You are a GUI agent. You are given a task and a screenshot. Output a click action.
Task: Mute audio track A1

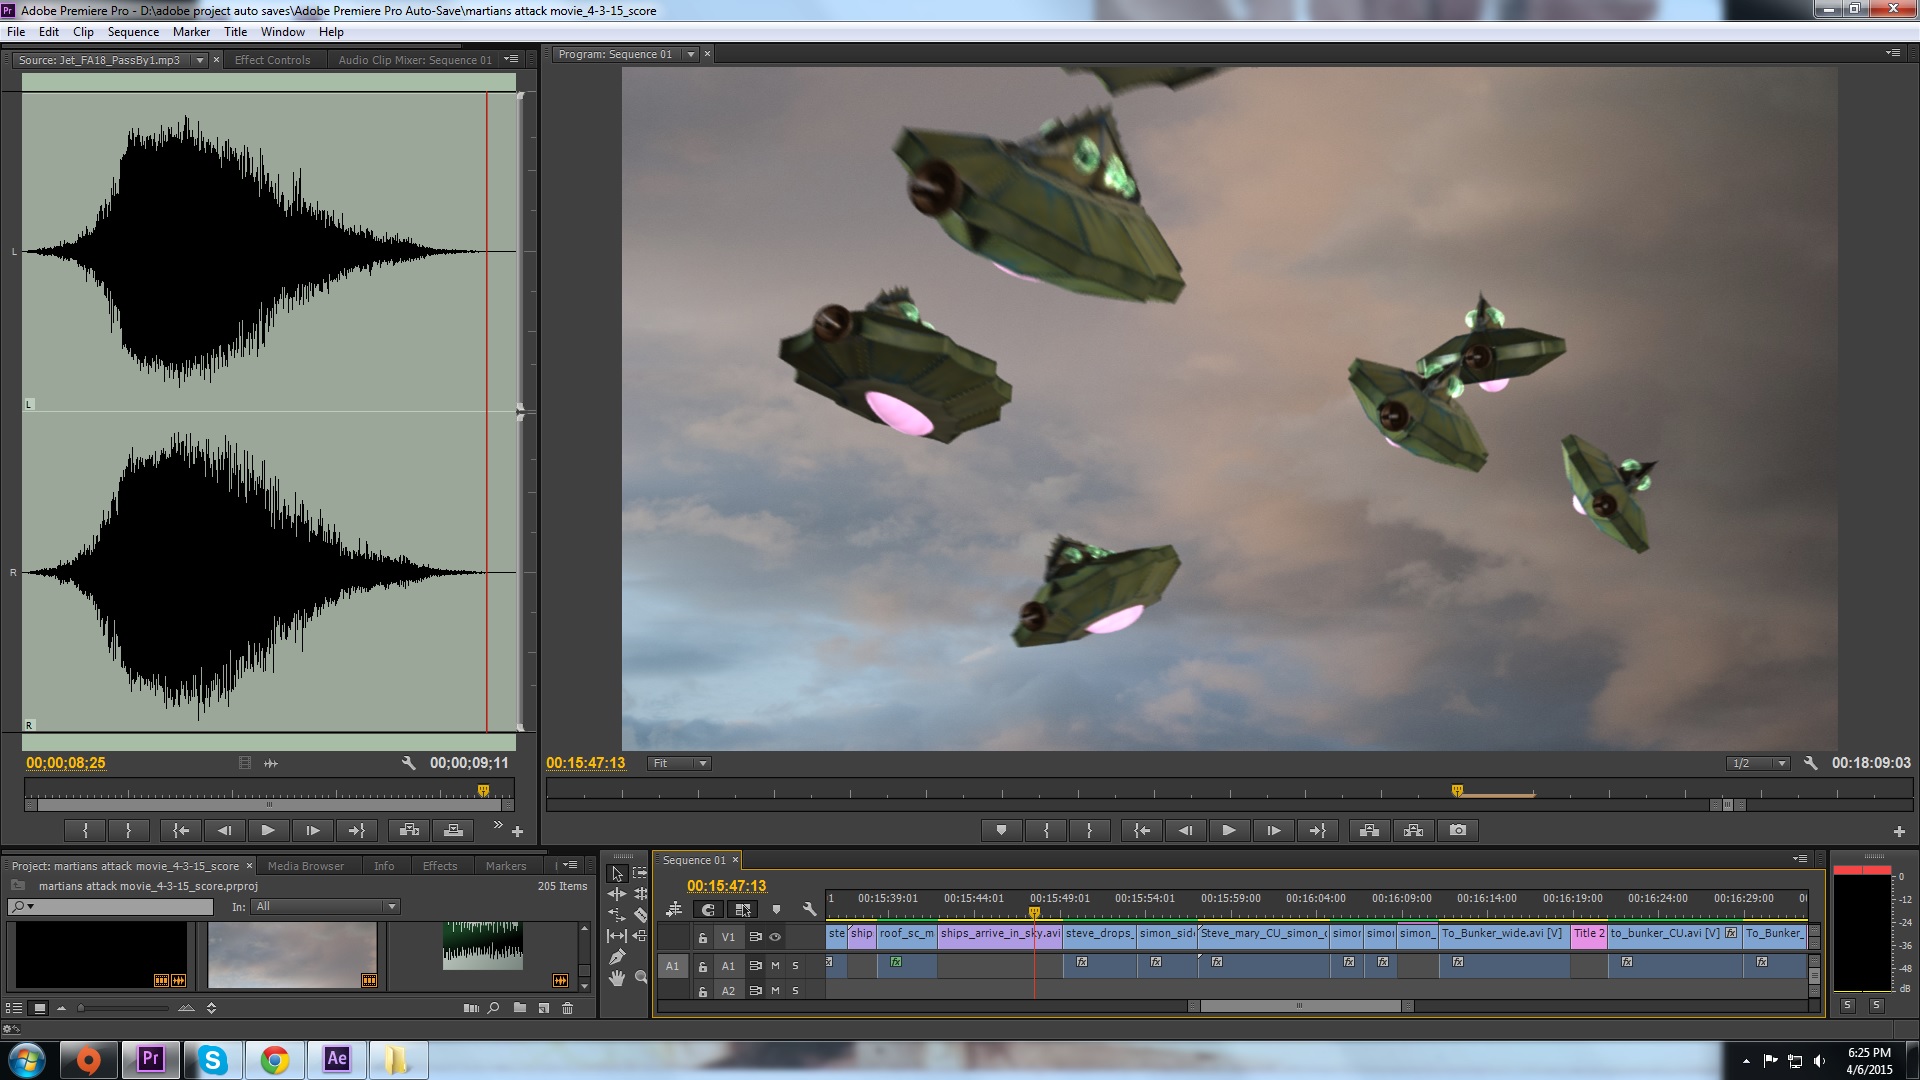(x=775, y=966)
